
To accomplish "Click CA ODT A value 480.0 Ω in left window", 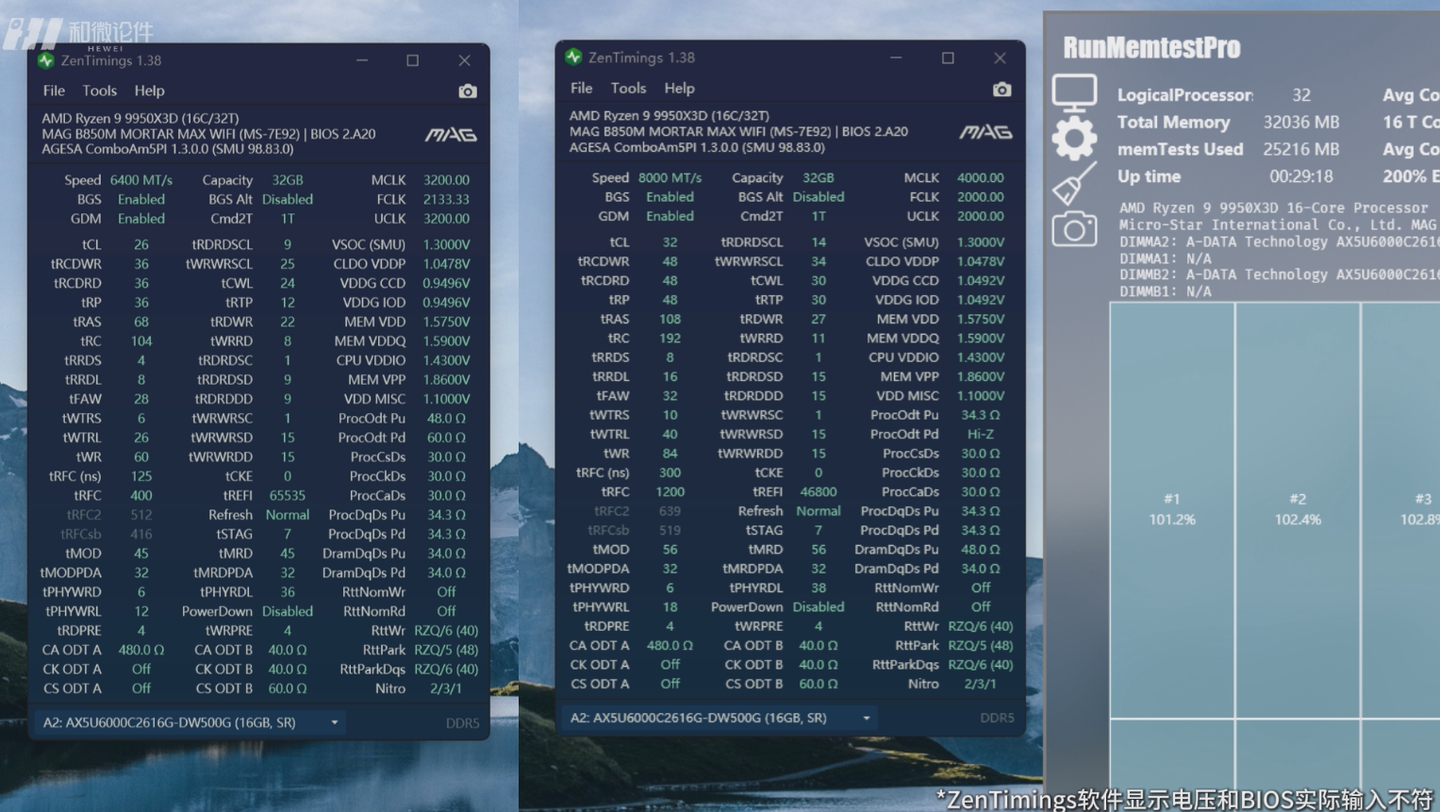I will point(141,650).
